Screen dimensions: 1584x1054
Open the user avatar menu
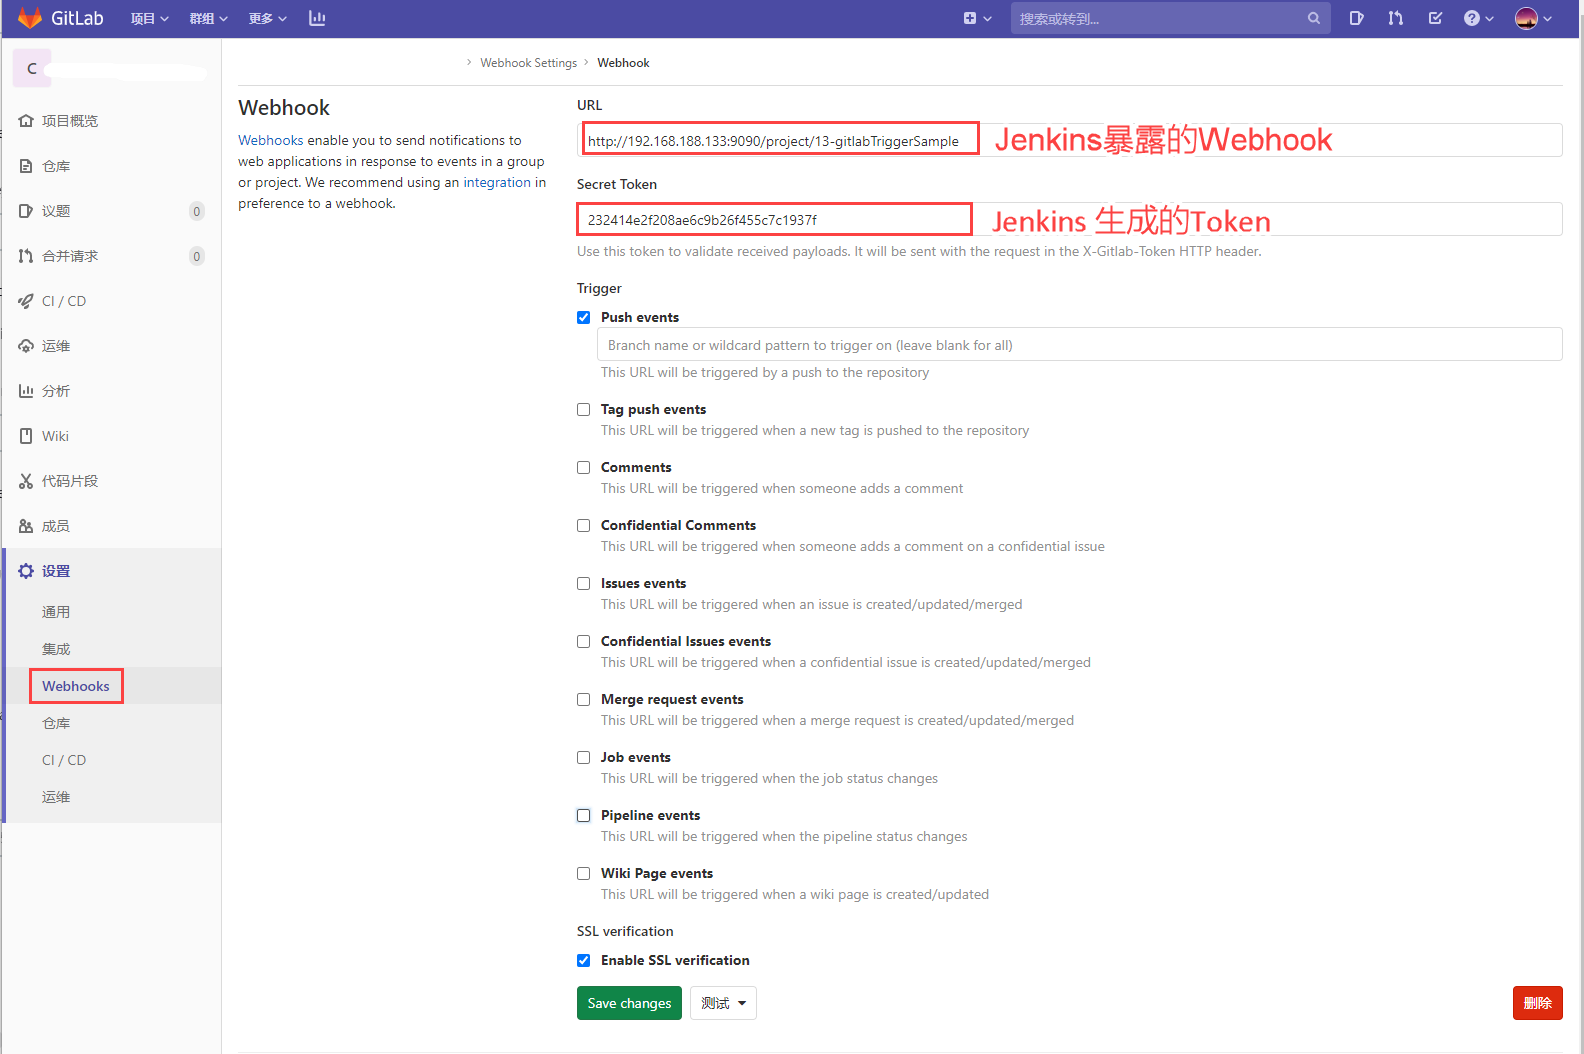point(1533,18)
